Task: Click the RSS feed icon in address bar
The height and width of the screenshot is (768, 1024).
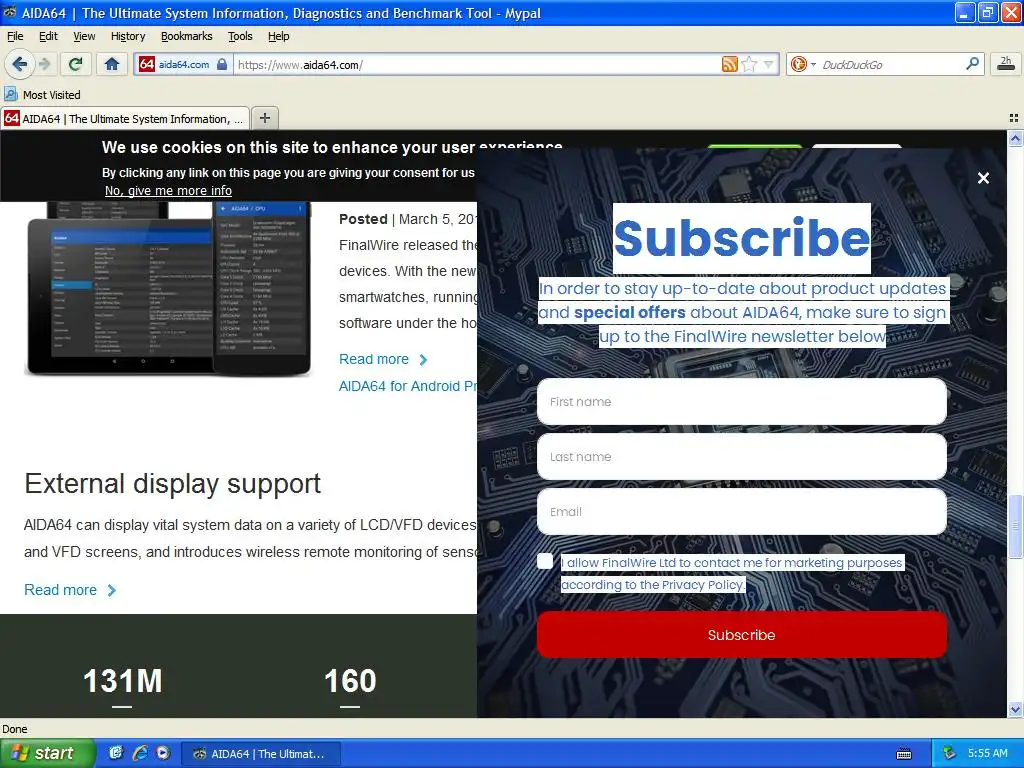Action: [x=729, y=64]
